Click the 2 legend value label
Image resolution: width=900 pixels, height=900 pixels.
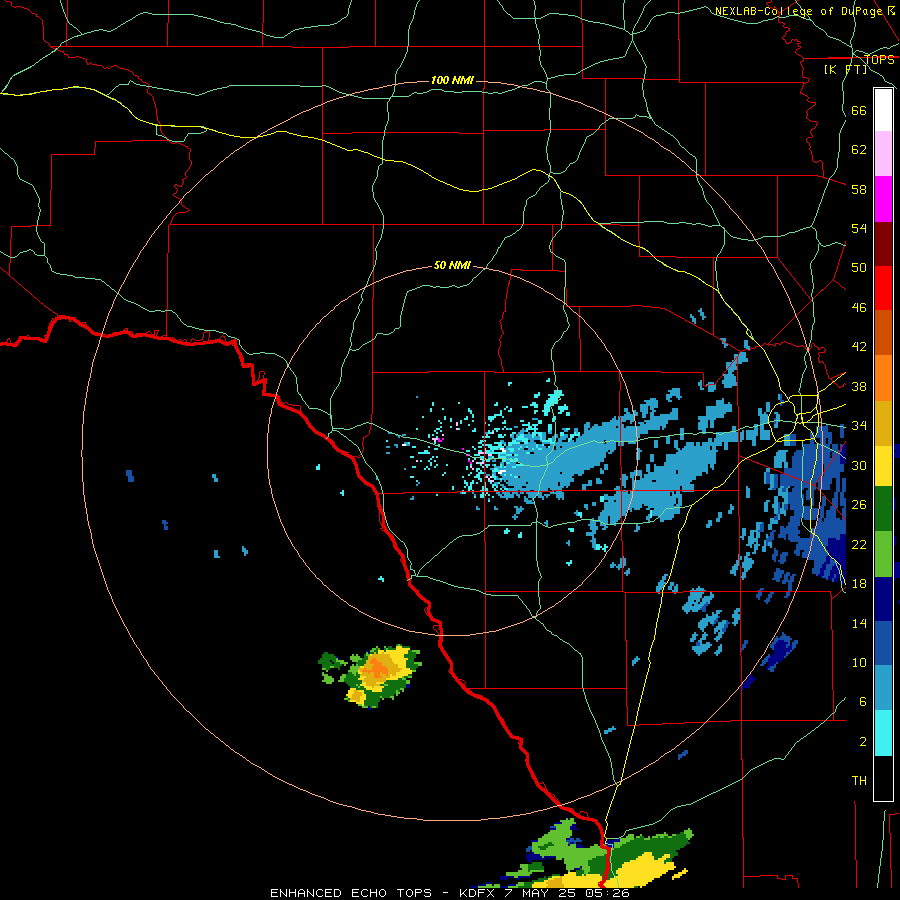point(863,742)
